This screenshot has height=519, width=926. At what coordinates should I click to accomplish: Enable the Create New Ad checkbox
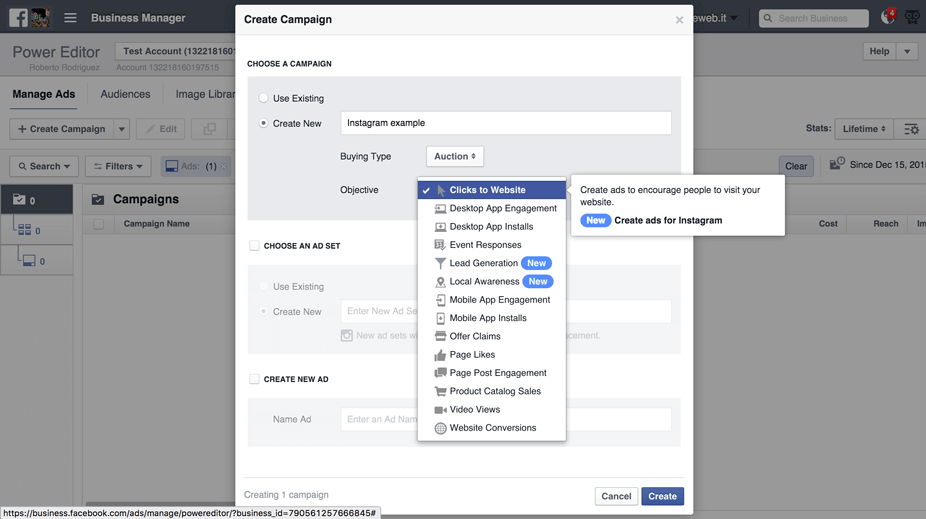pos(254,379)
